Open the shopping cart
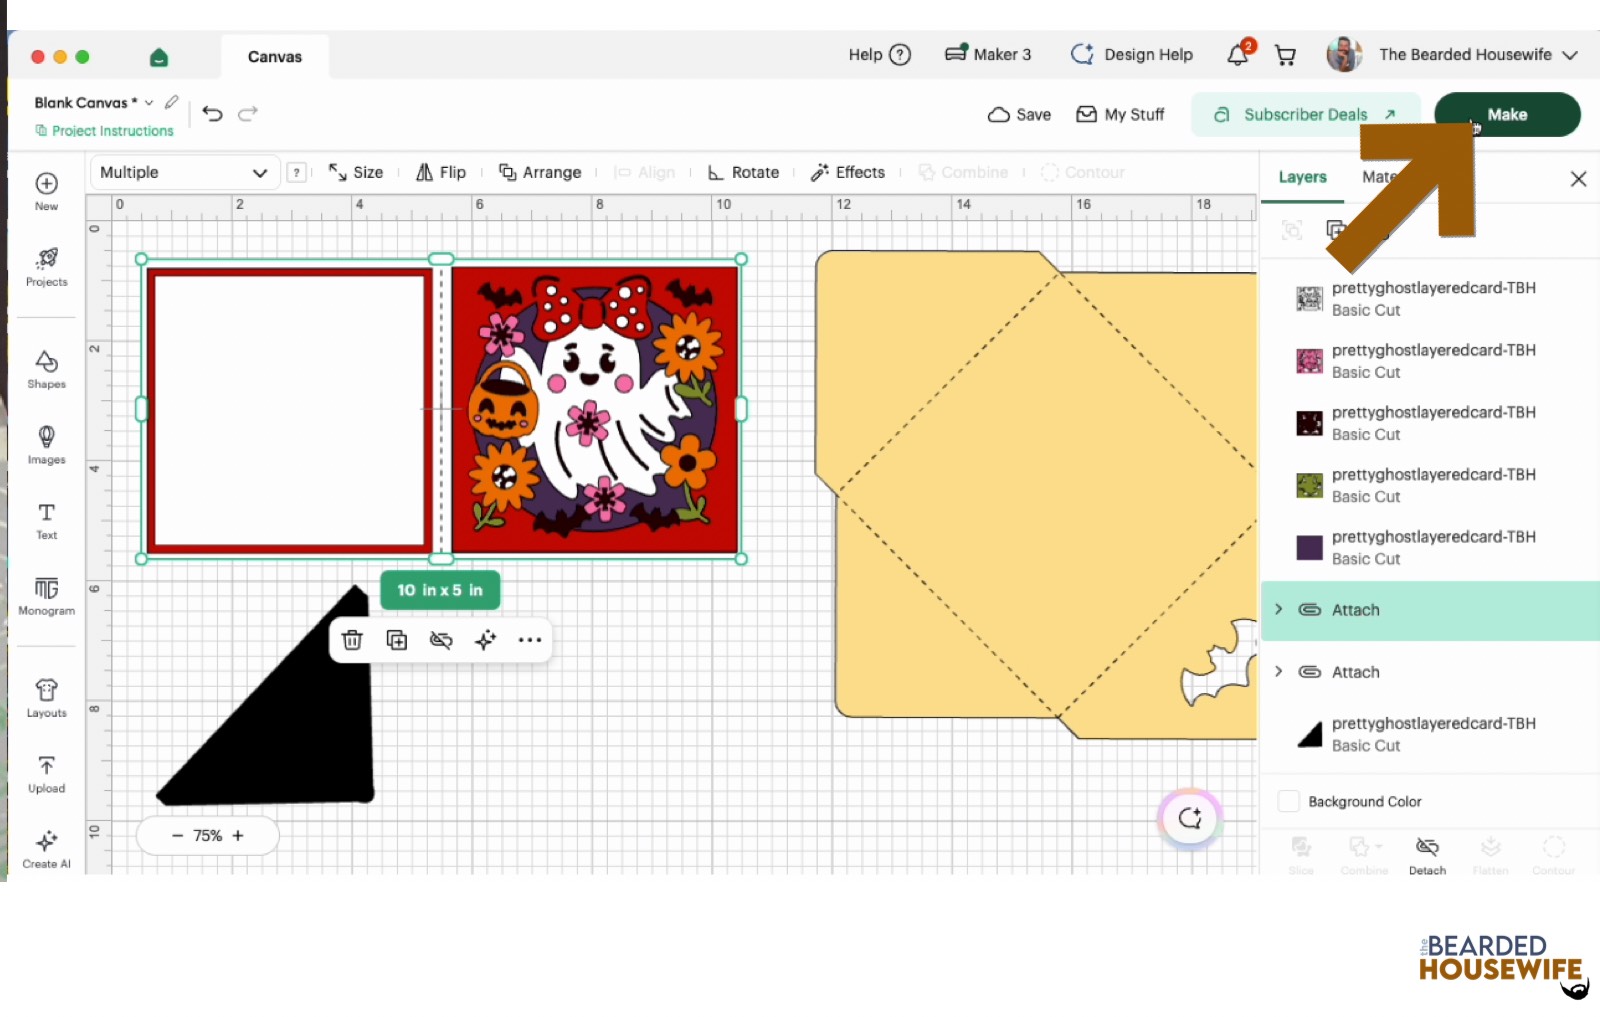 point(1286,55)
